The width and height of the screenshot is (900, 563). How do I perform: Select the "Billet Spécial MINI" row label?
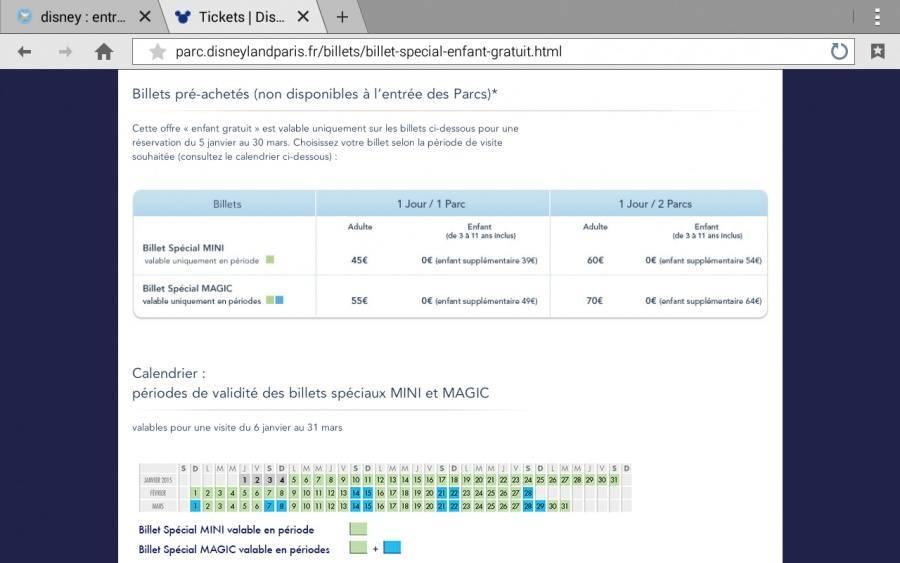click(x=185, y=246)
